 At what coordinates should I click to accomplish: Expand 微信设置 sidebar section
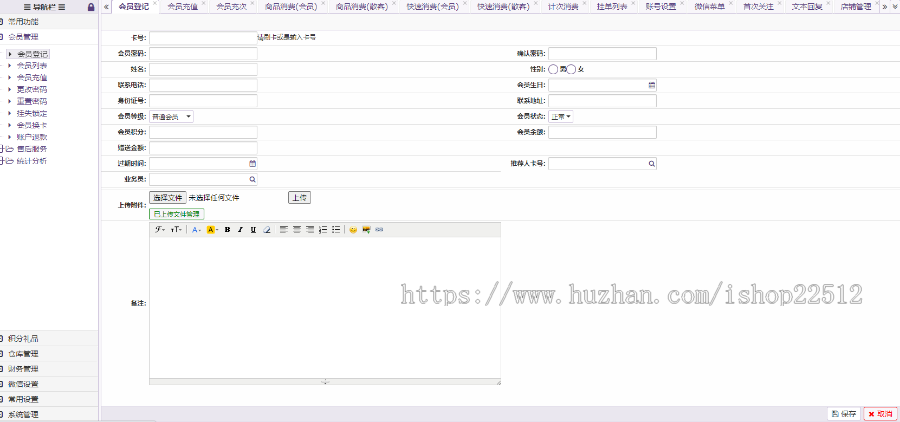[x=49, y=384]
